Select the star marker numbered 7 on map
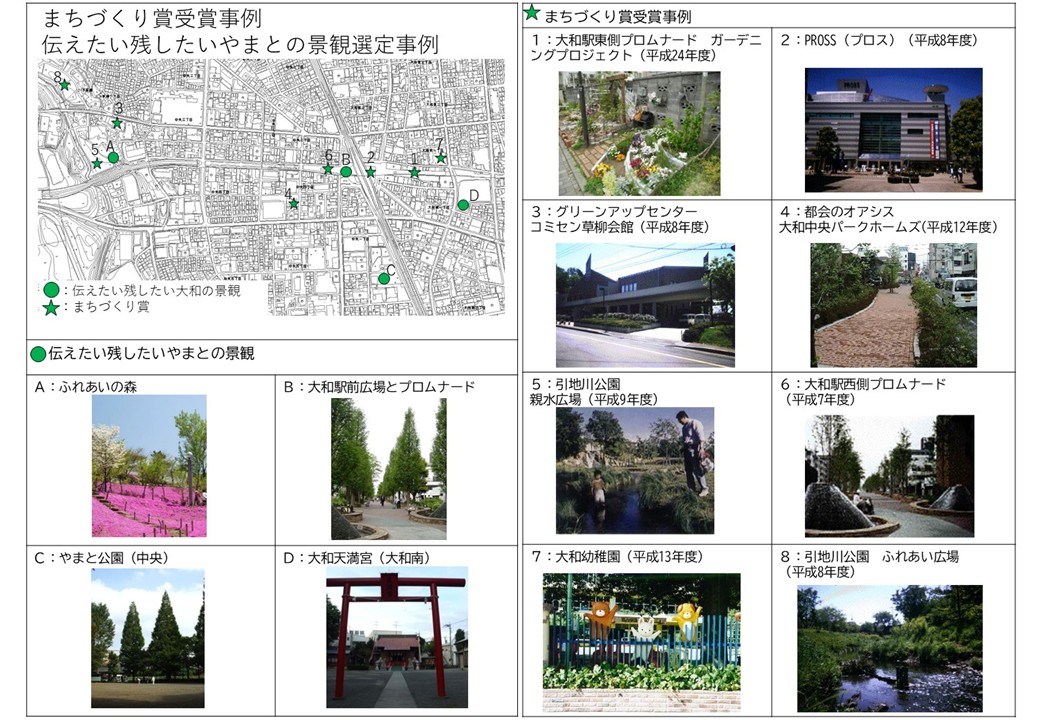 (x=441, y=157)
